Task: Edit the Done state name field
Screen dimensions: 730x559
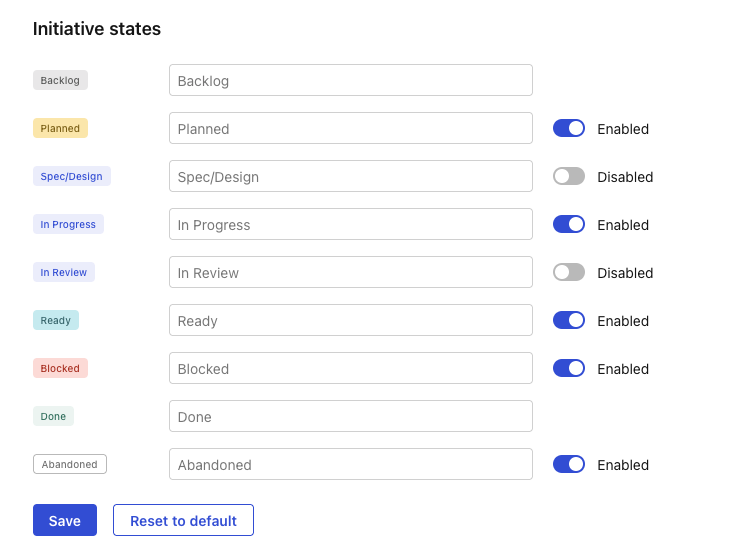Action: [350, 416]
